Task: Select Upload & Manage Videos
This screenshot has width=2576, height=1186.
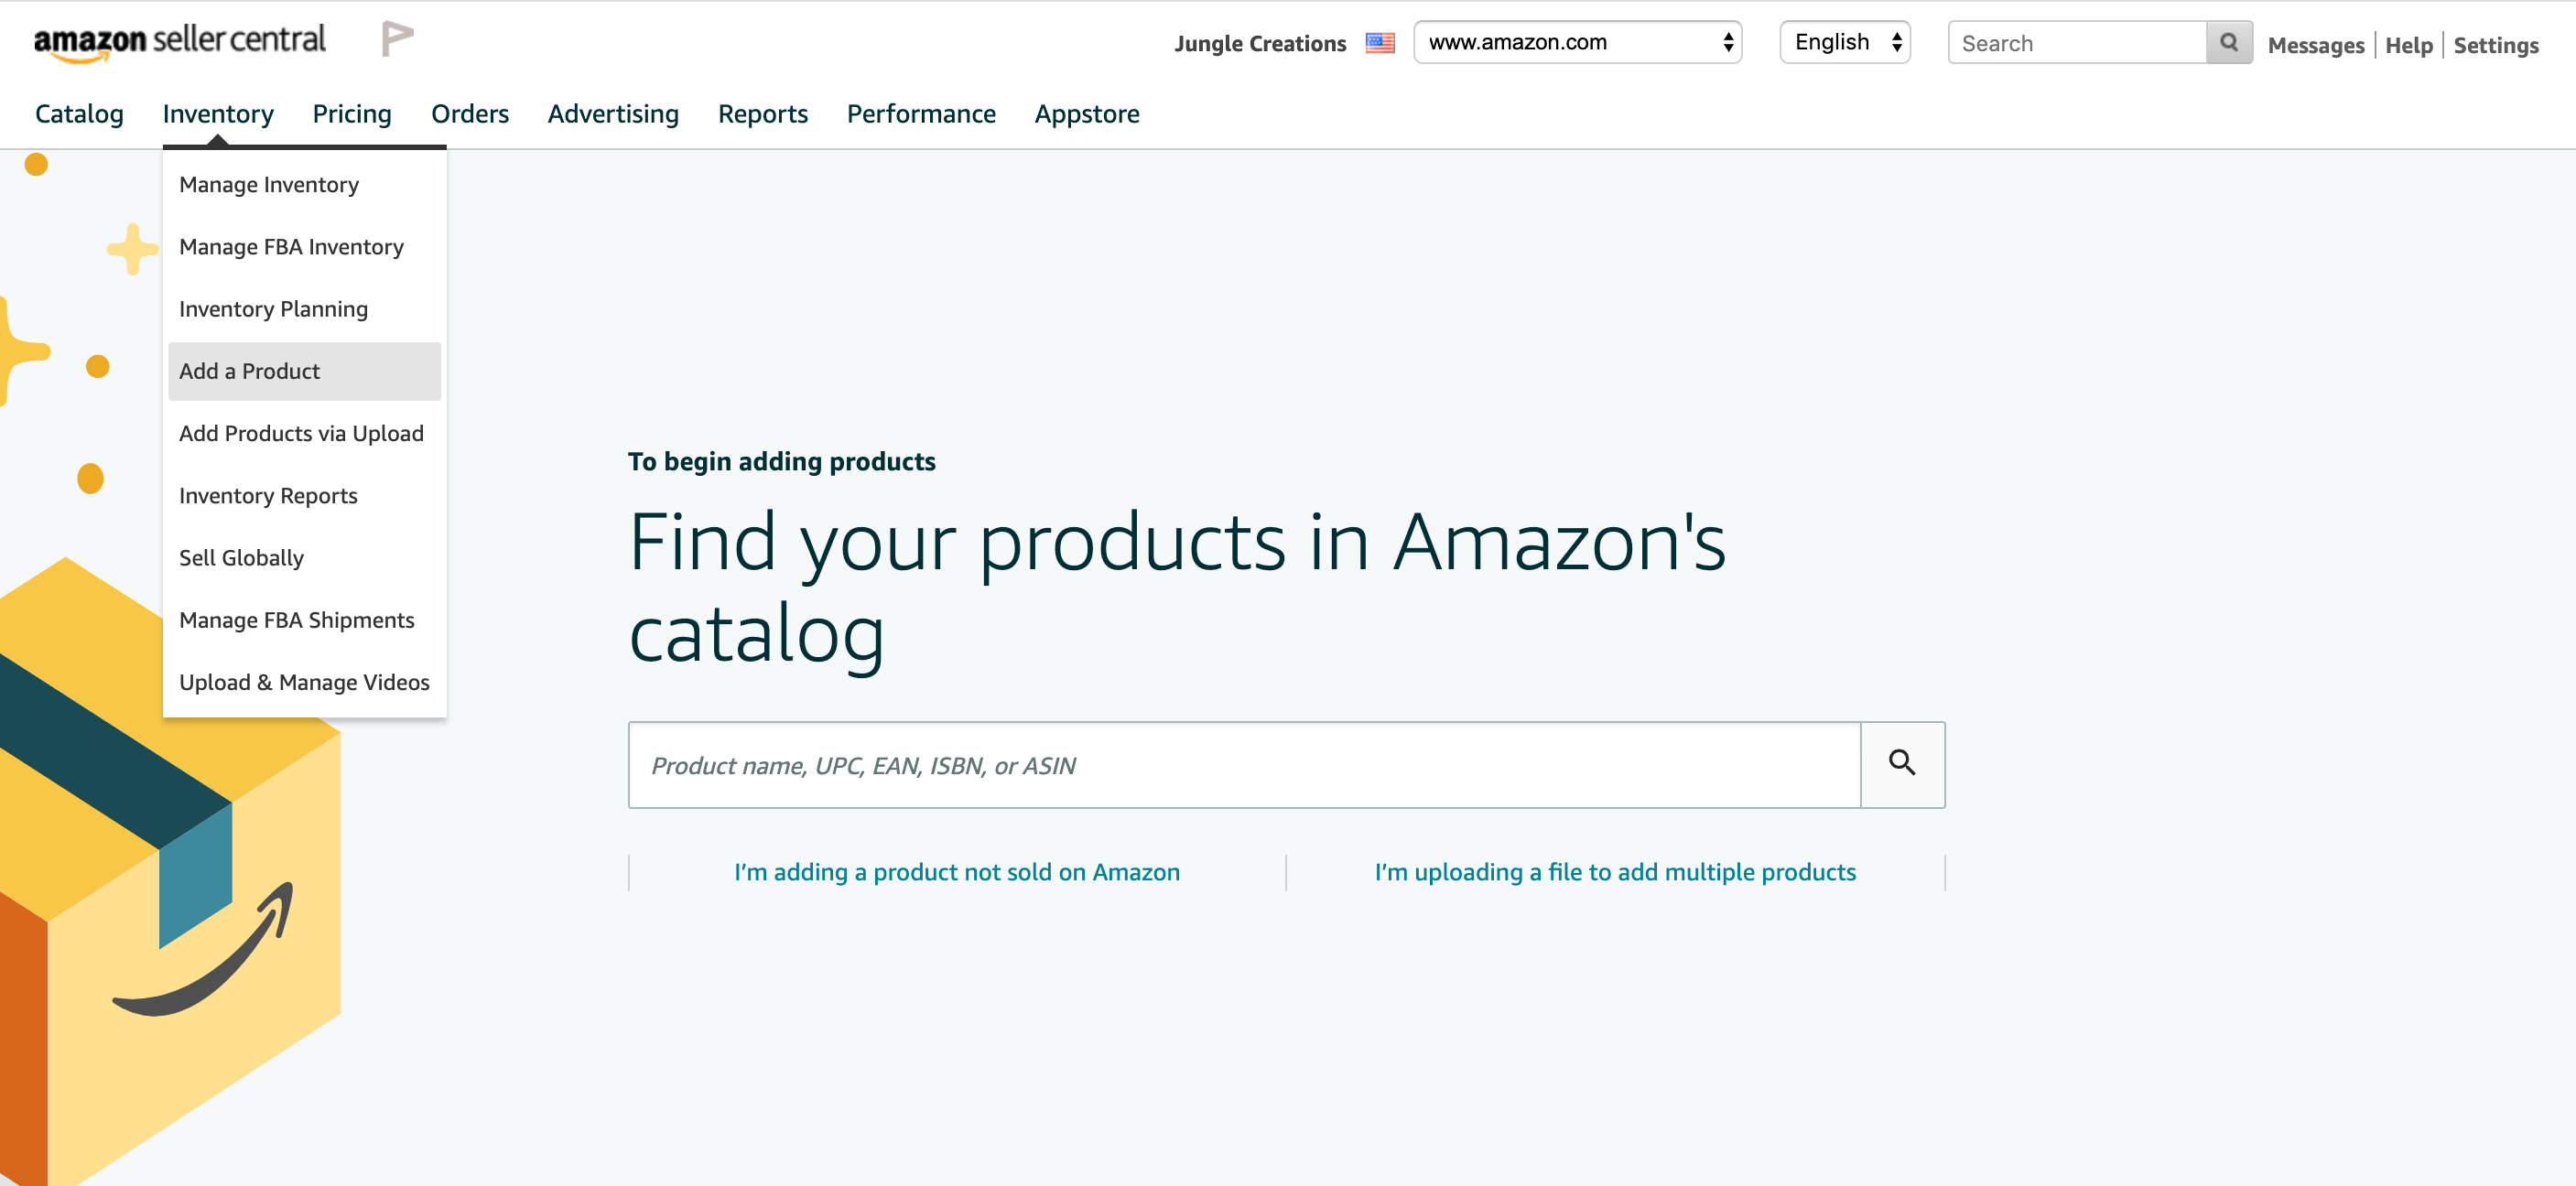Action: [304, 682]
